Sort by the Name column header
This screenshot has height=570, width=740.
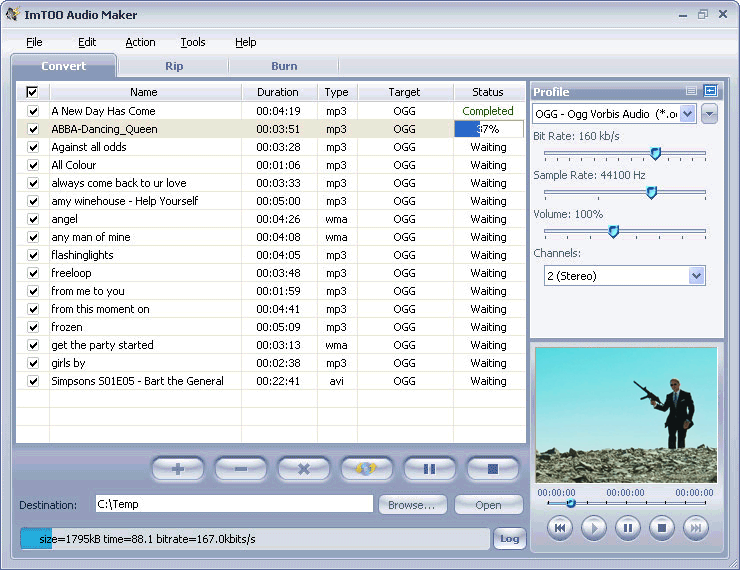[x=144, y=92]
